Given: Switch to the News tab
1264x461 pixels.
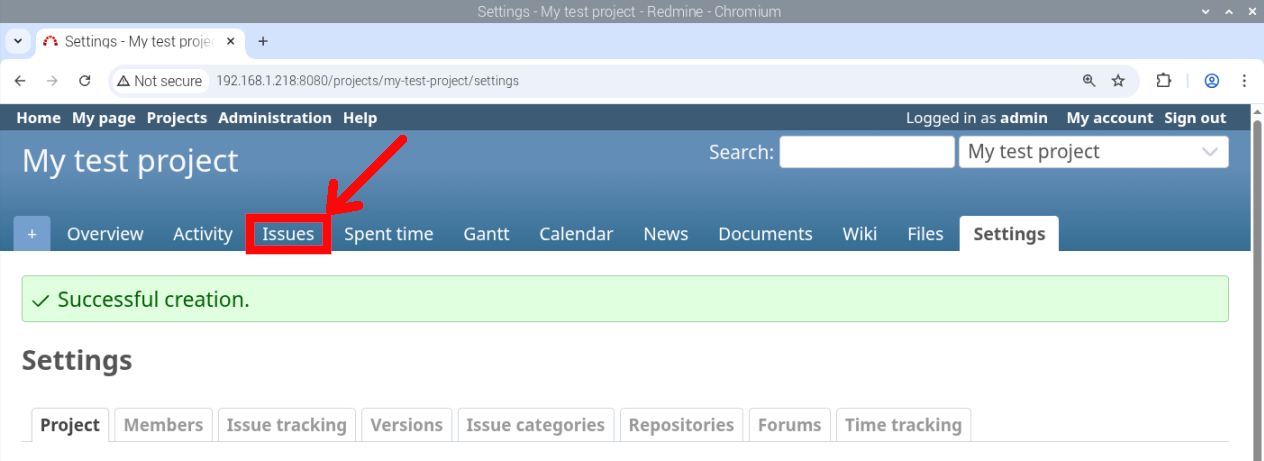Looking at the screenshot, I should (x=666, y=234).
